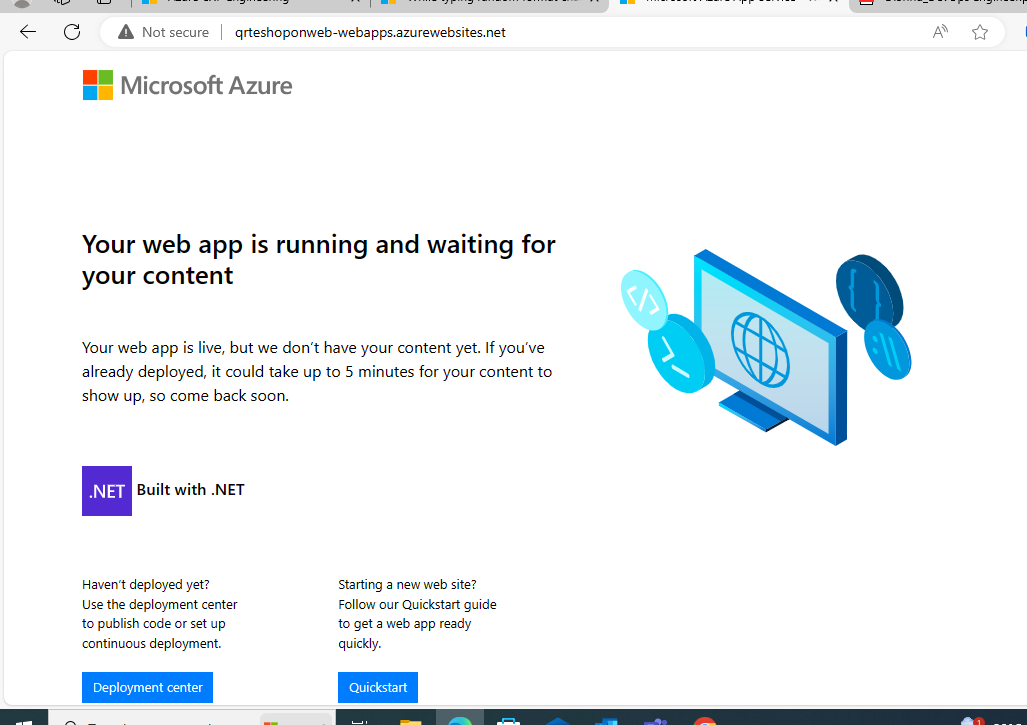The height and width of the screenshot is (725, 1027).
Task: Open Read aloud in the address bar
Action: (939, 31)
